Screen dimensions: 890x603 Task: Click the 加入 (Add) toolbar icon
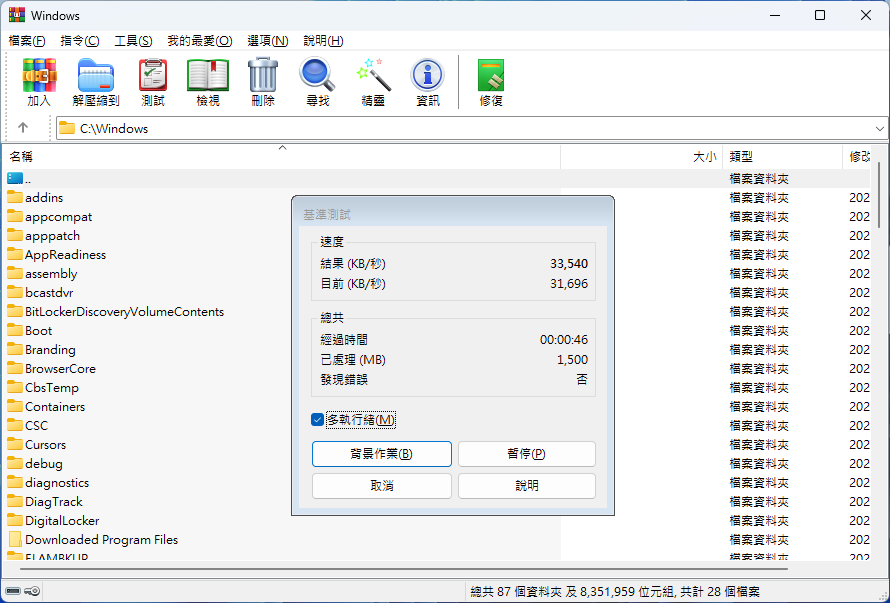(39, 82)
